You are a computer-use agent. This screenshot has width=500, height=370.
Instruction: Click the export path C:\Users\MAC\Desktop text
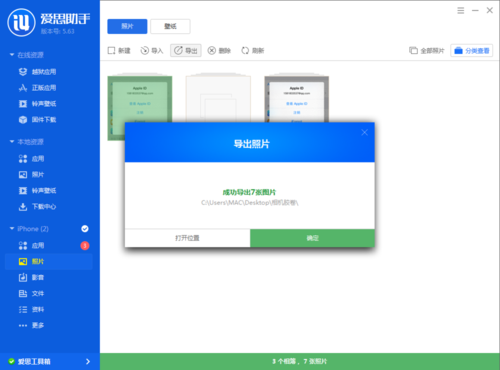point(250,203)
